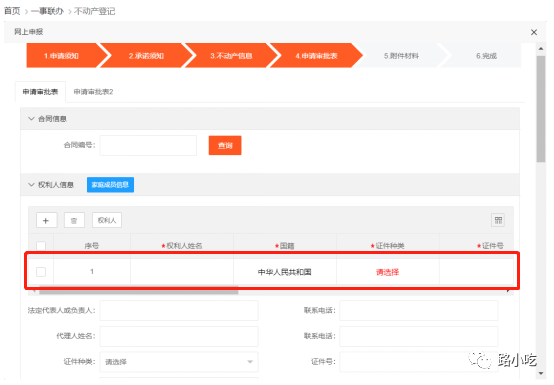554x385 pixels.
Task: Click the table's horizontal scrollbar thumb
Action: pyautogui.click(x=138, y=291)
